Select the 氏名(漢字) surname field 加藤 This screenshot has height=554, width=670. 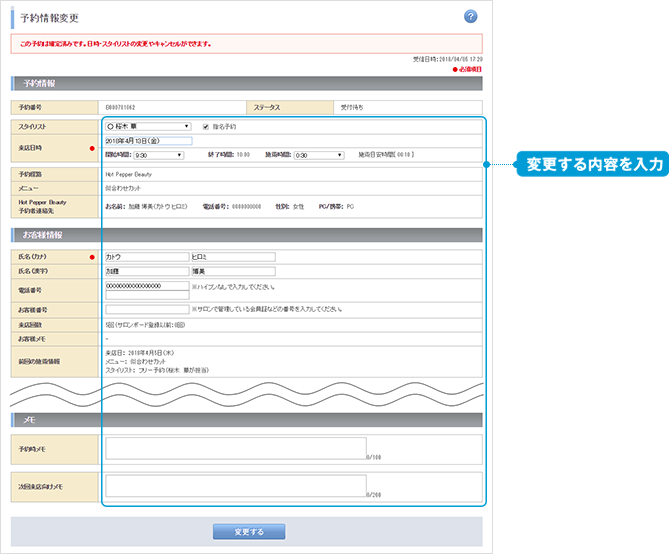tap(146, 271)
